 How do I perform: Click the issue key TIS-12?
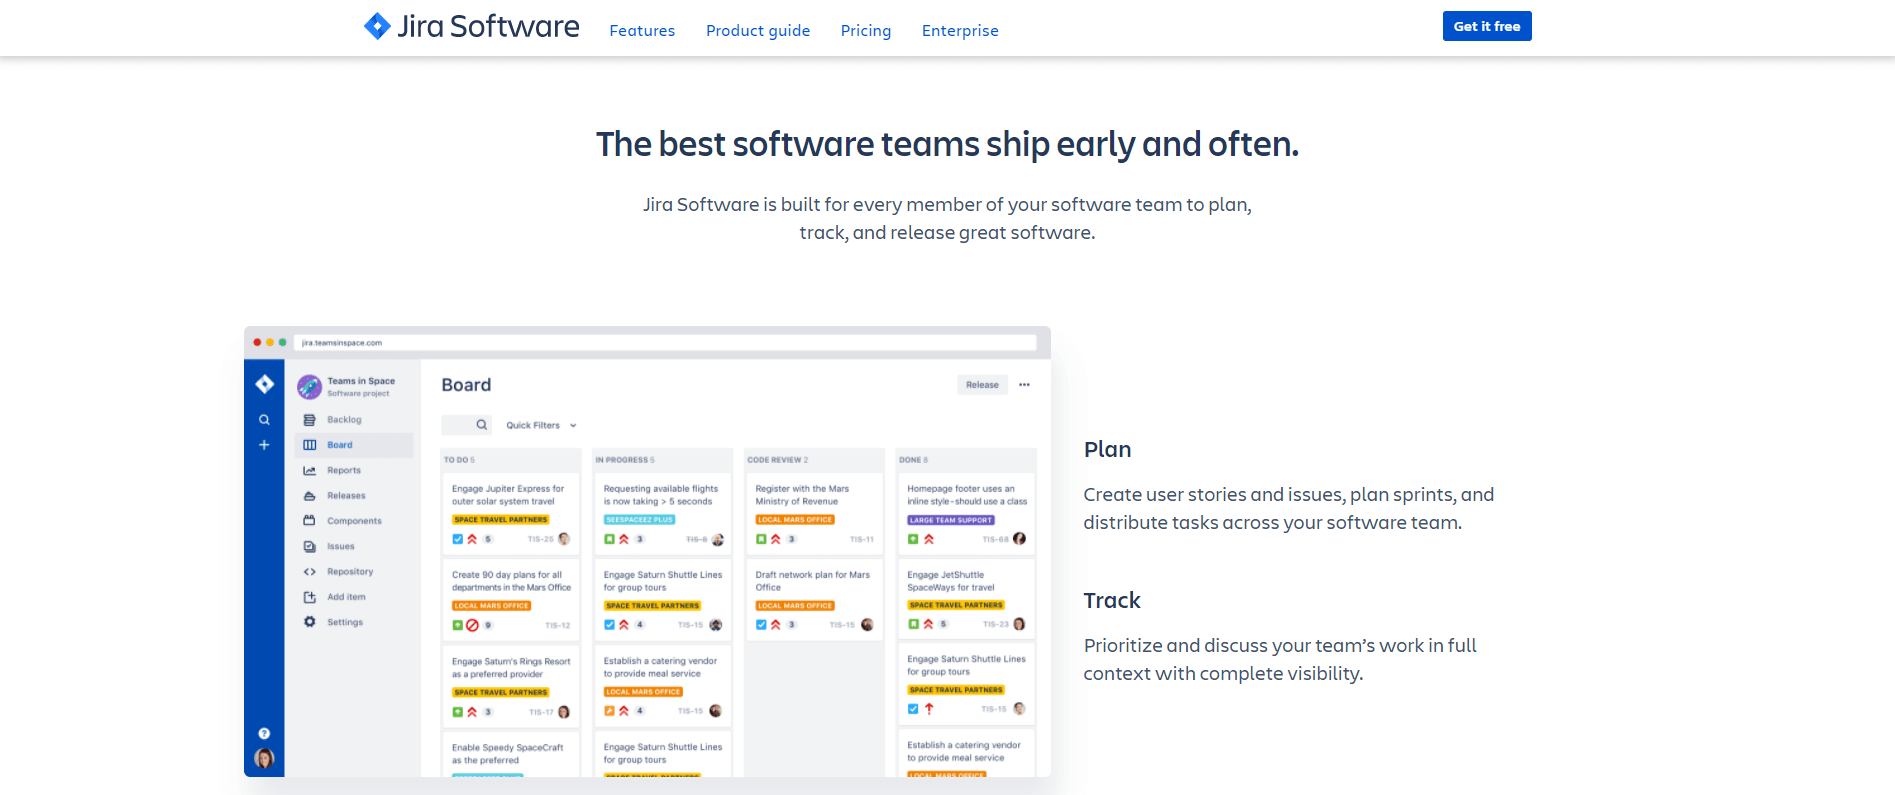(558, 626)
